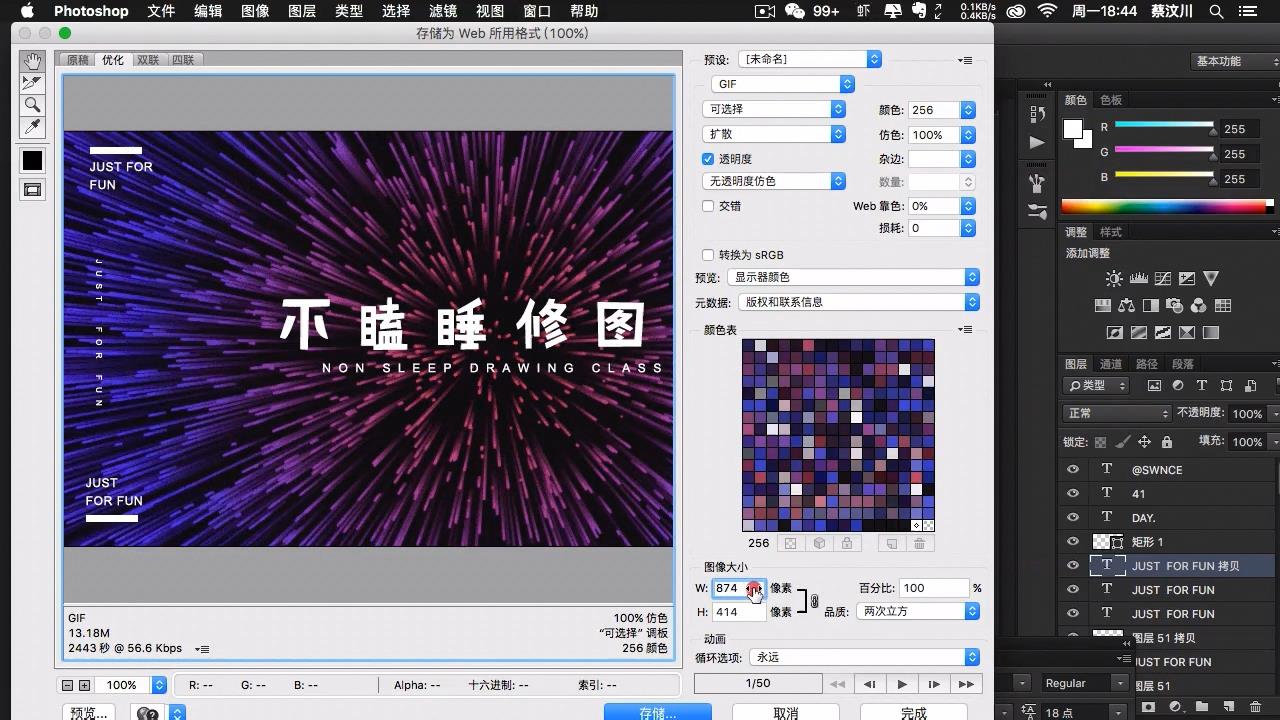Image resolution: width=1280 pixels, height=720 pixels.
Task: Open the 颜色 256 count dropdown
Action: tap(968, 110)
